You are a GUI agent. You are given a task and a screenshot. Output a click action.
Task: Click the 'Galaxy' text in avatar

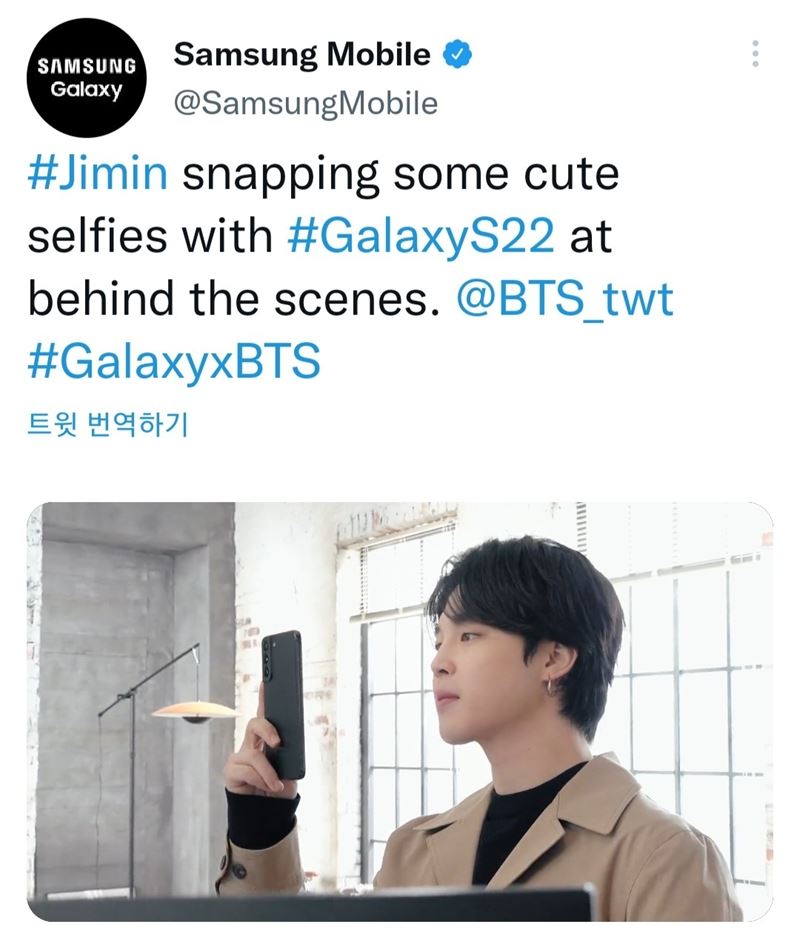pos(86,90)
